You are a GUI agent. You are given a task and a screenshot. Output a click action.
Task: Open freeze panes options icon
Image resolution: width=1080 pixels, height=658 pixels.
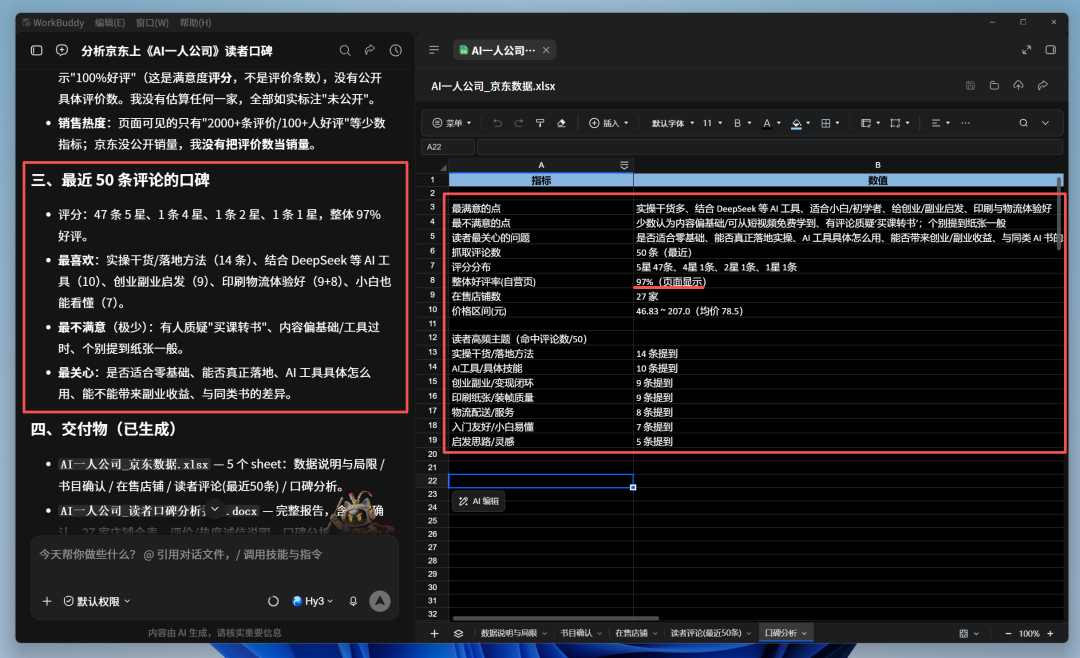click(x=866, y=123)
